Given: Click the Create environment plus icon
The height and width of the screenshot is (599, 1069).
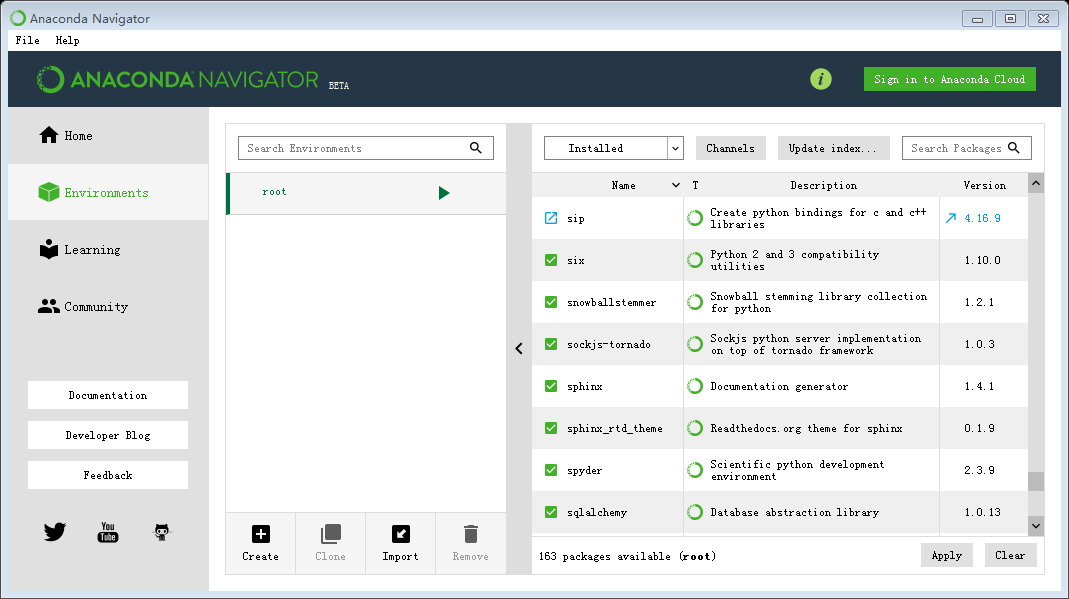Looking at the screenshot, I should [x=260, y=534].
